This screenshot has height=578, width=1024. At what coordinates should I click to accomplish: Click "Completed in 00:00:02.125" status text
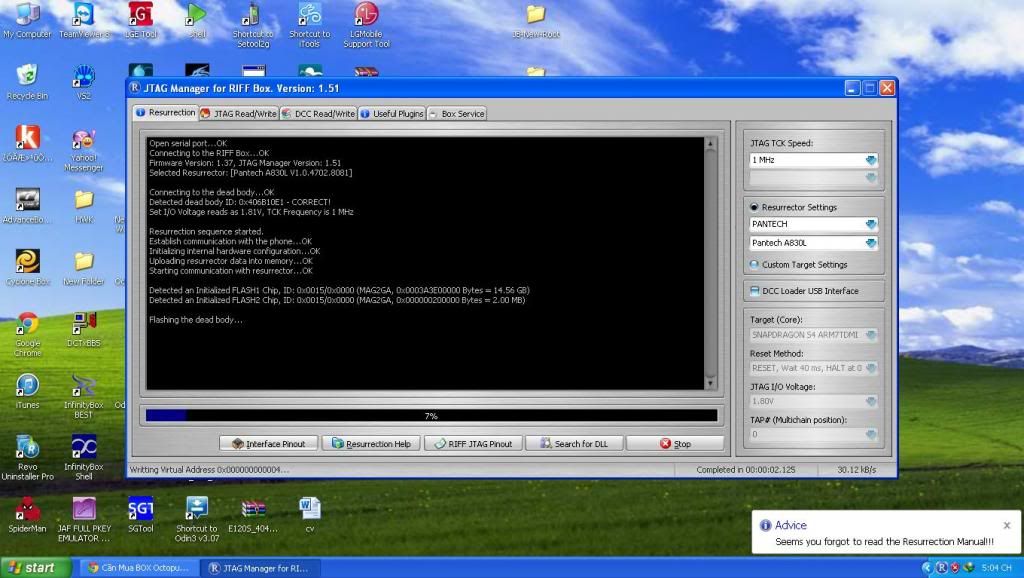click(x=746, y=470)
